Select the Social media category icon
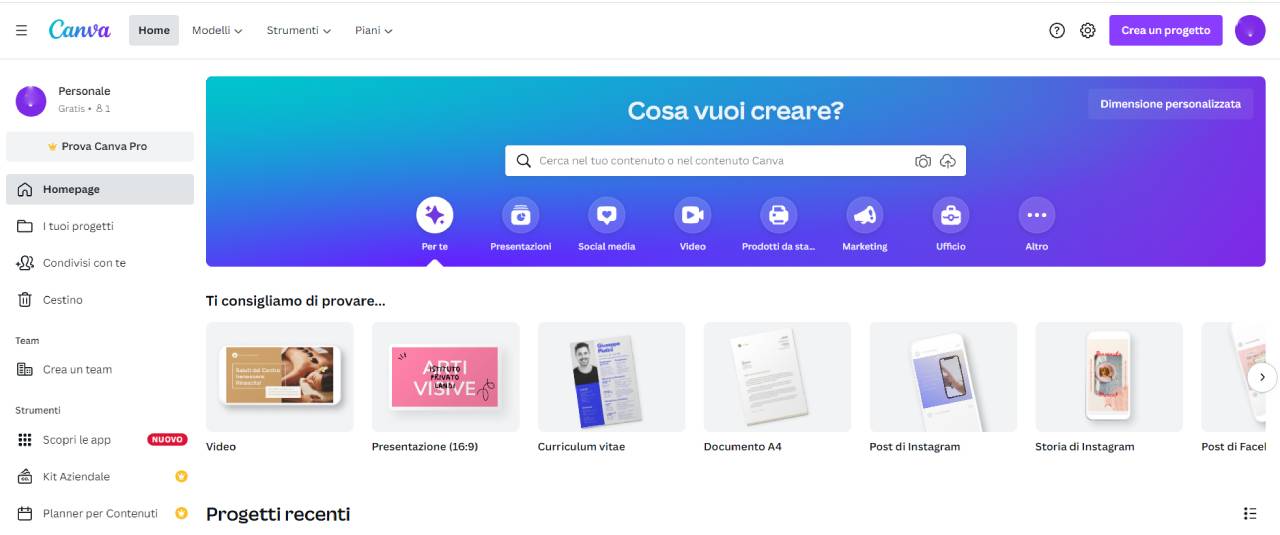1280x535 pixels. [x=606, y=215]
